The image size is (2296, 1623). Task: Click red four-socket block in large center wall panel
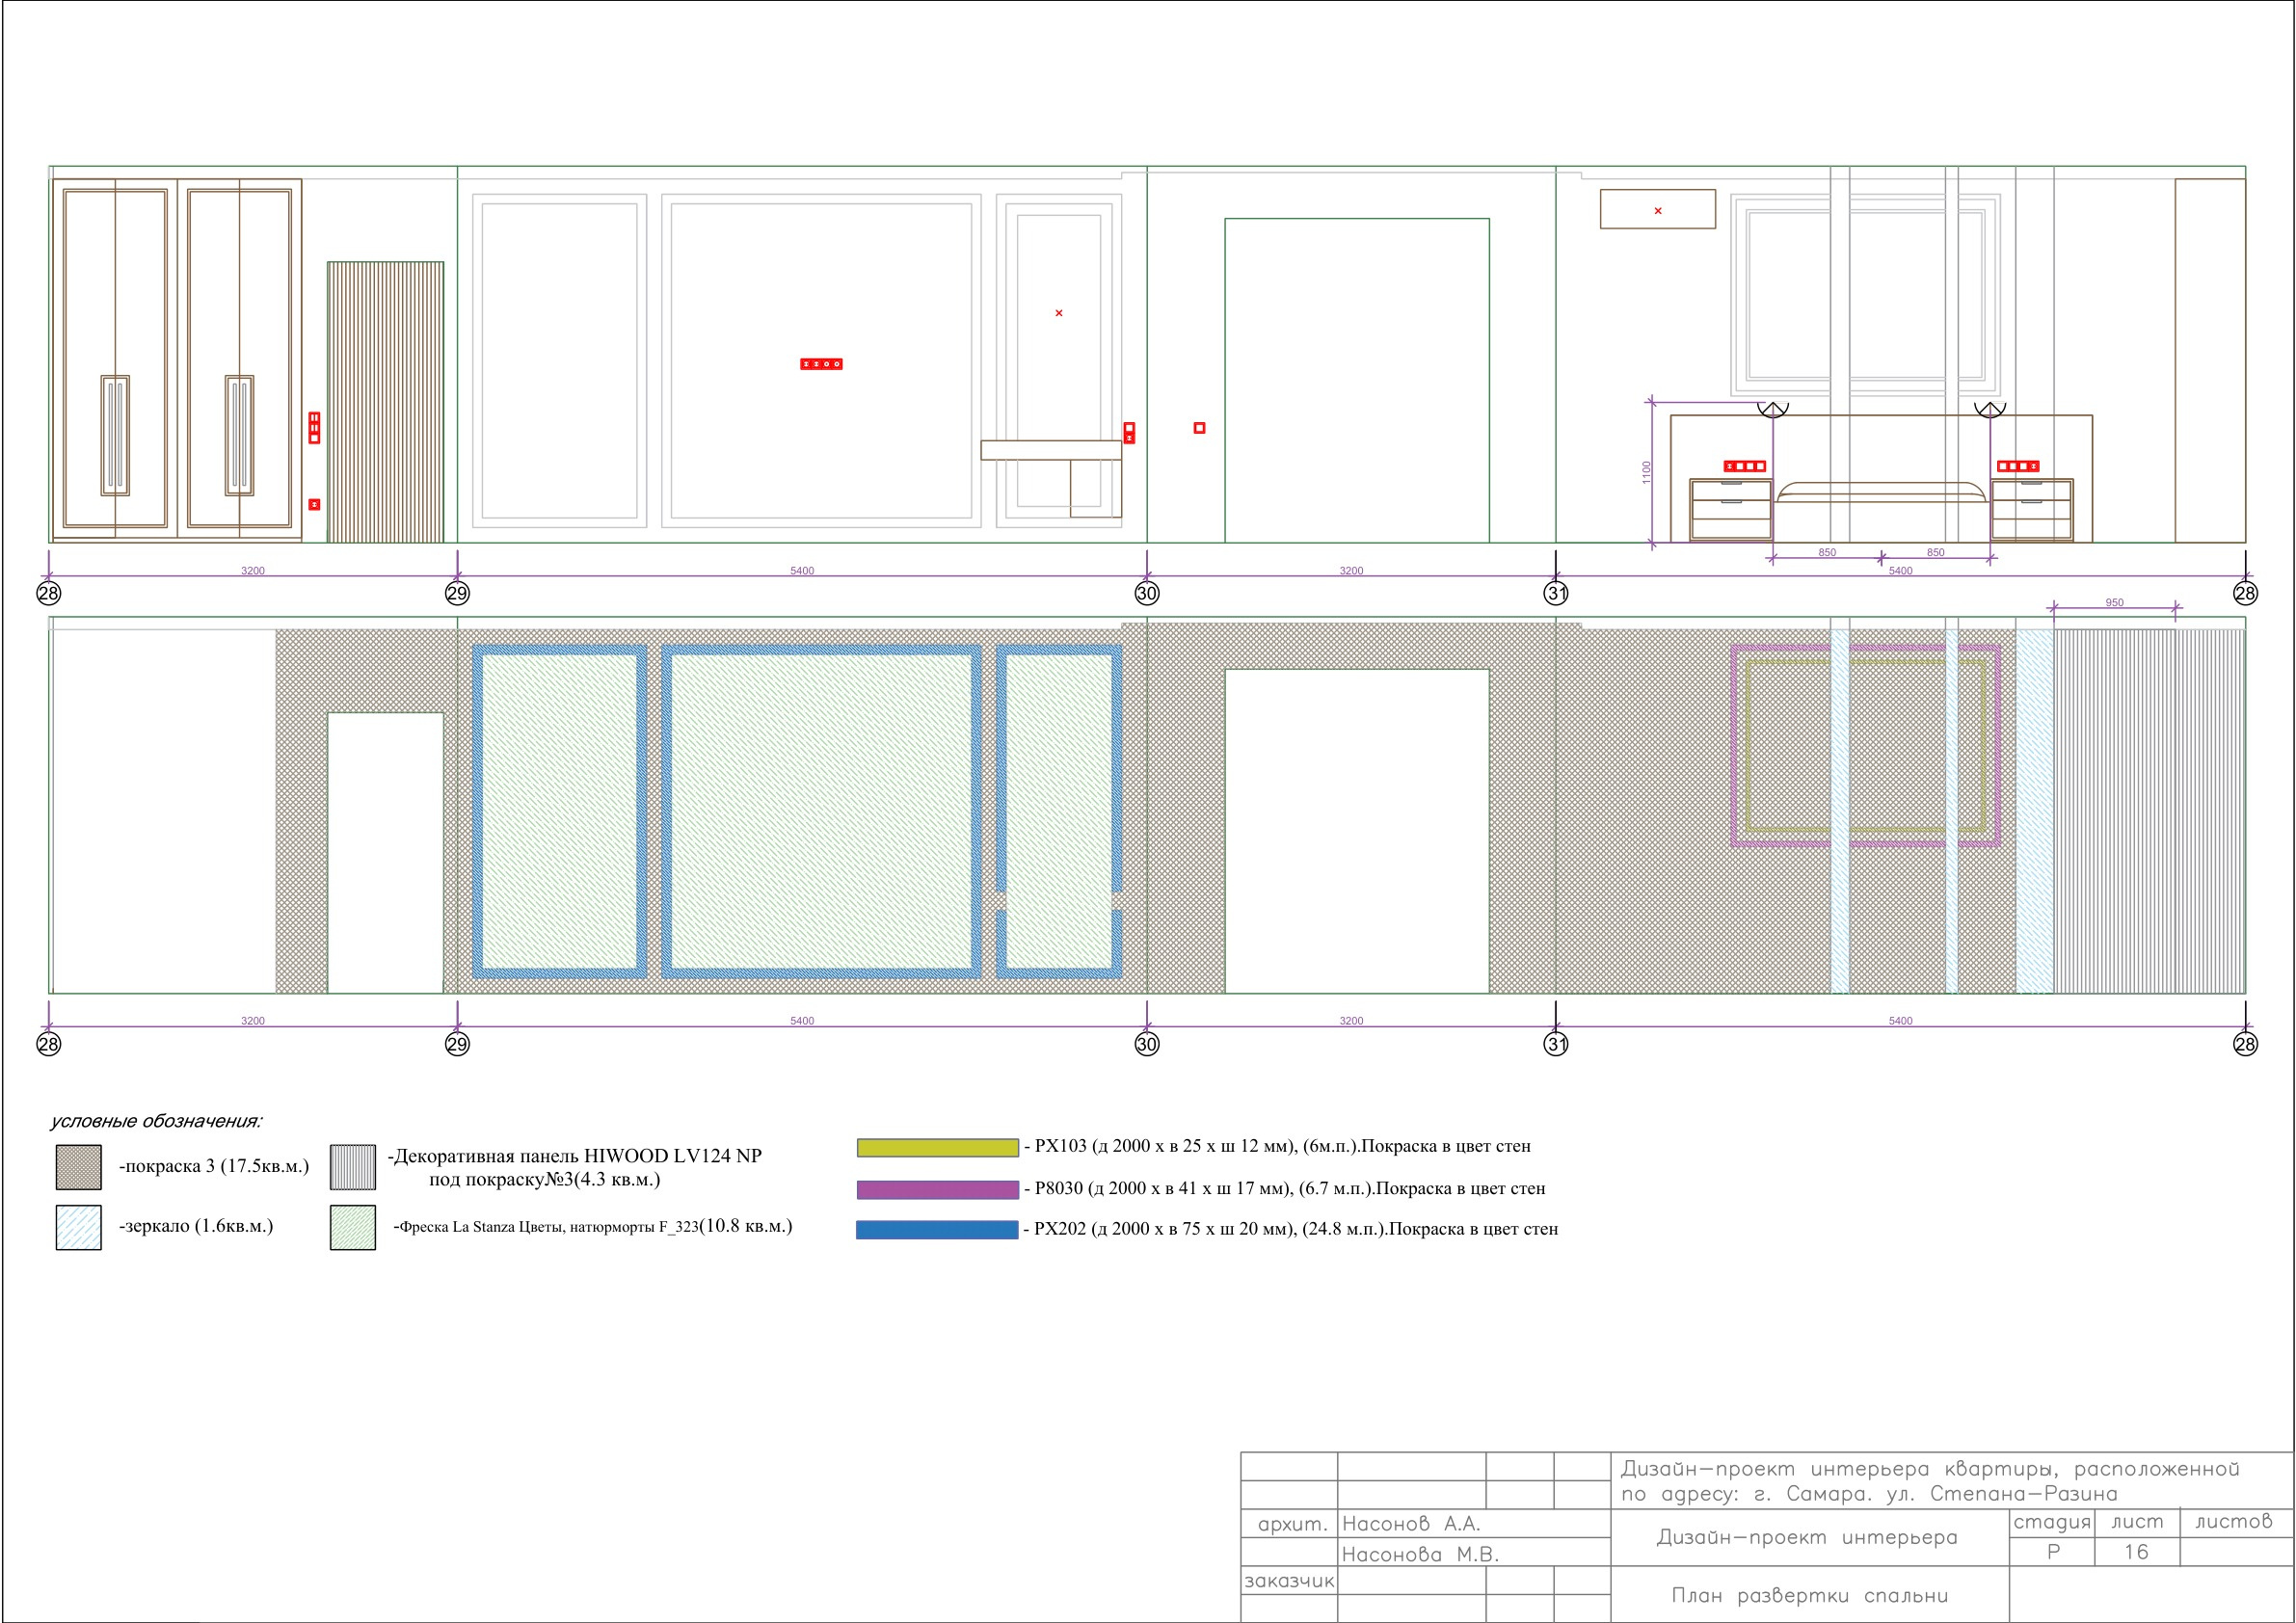pyautogui.click(x=821, y=364)
